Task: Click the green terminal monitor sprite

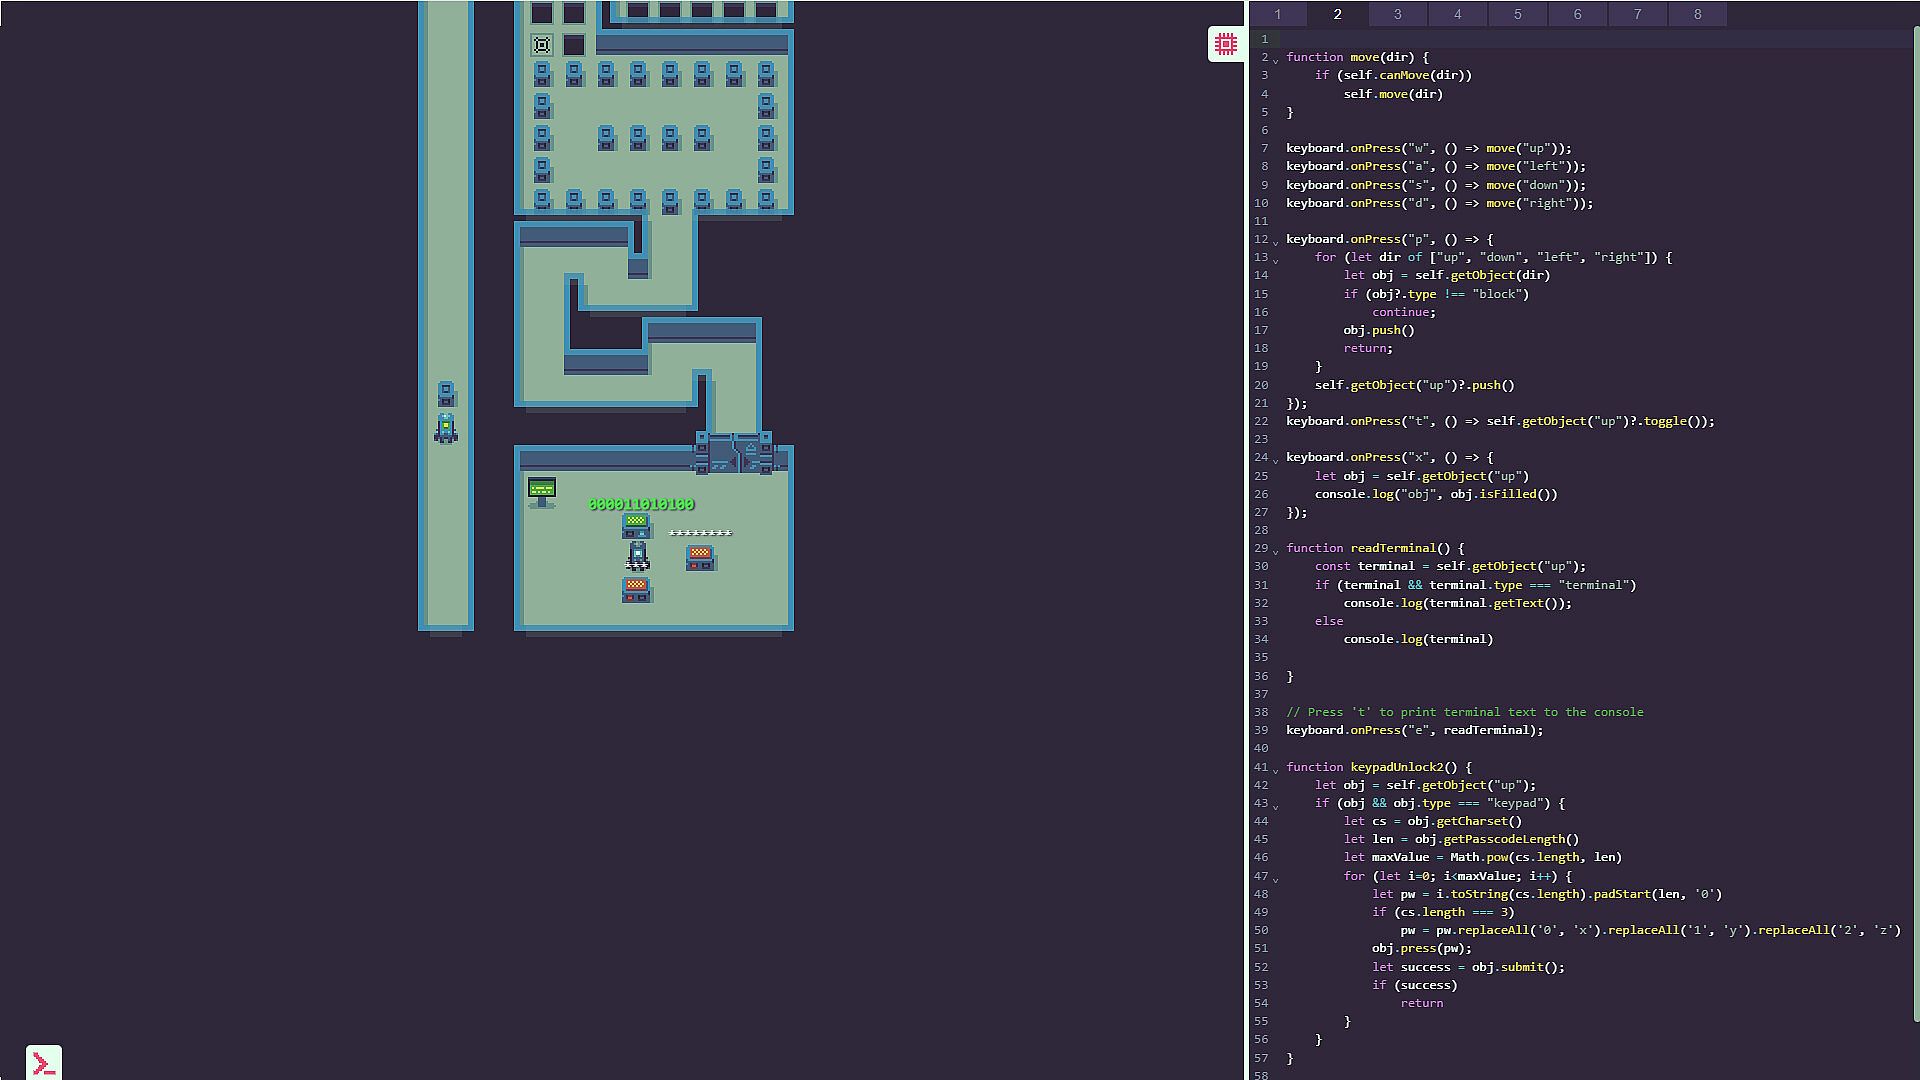Action: pos(541,491)
